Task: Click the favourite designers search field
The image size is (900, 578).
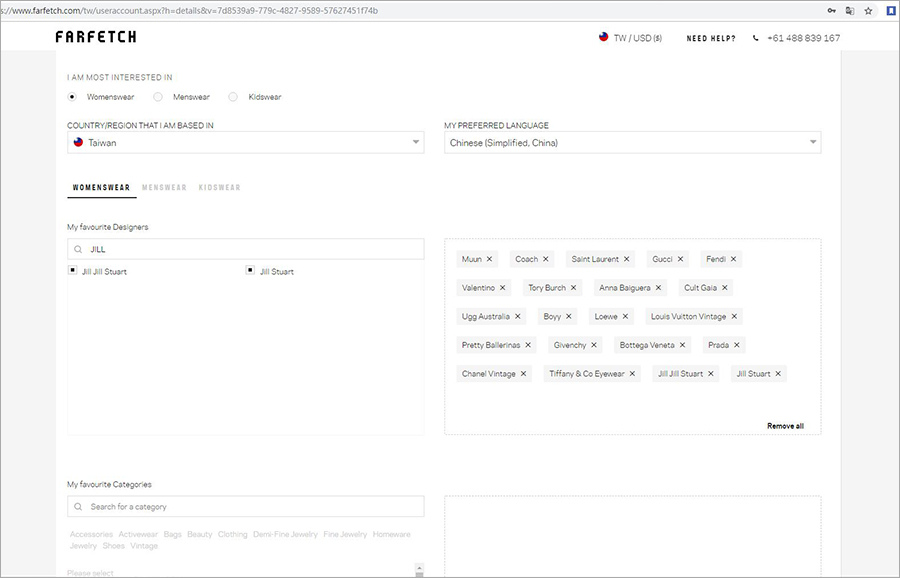Action: (246, 249)
